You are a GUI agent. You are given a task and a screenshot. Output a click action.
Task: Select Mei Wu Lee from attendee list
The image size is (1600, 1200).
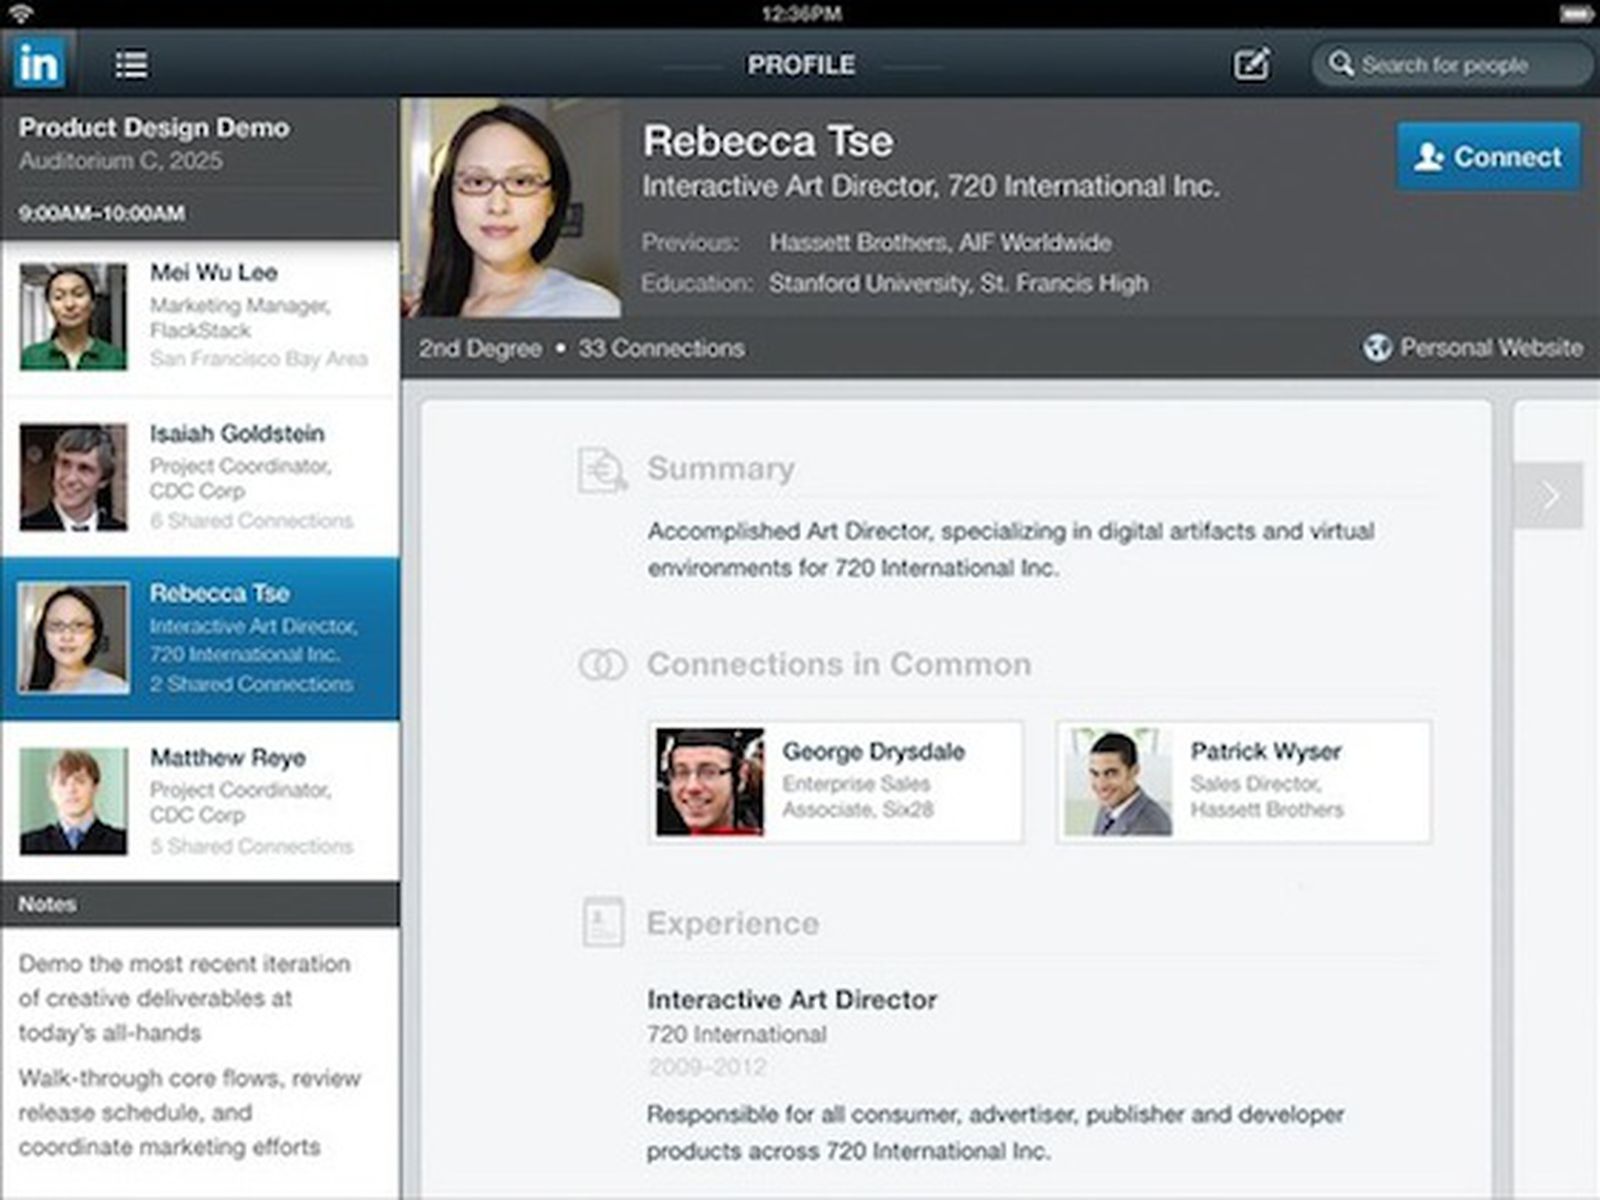pos(200,316)
